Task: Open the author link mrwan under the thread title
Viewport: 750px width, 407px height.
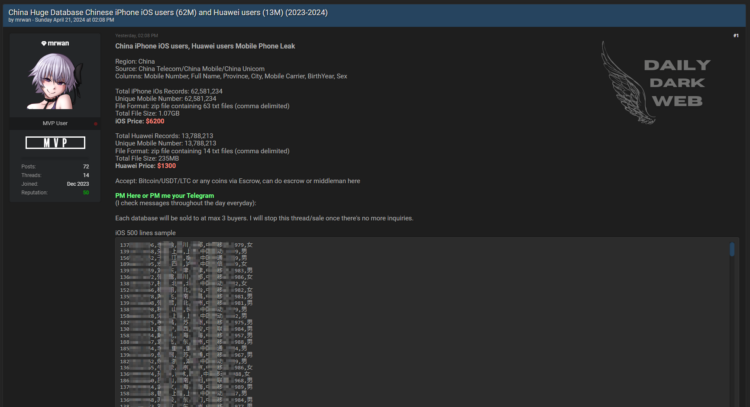Action: 22,20
